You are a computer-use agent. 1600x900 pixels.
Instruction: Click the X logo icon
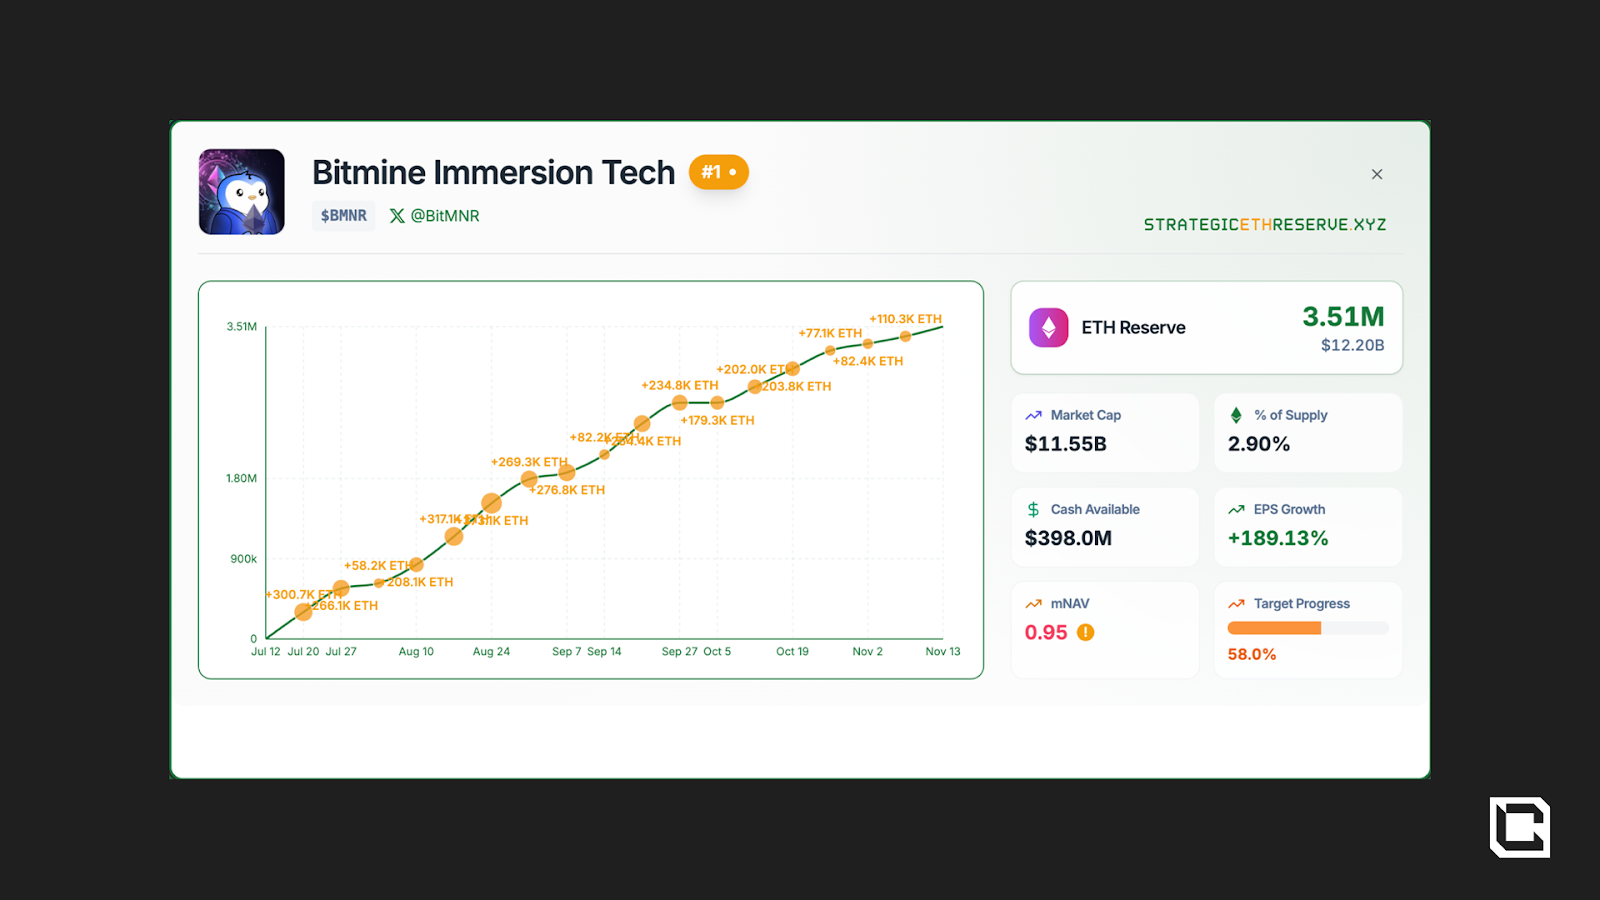397,216
